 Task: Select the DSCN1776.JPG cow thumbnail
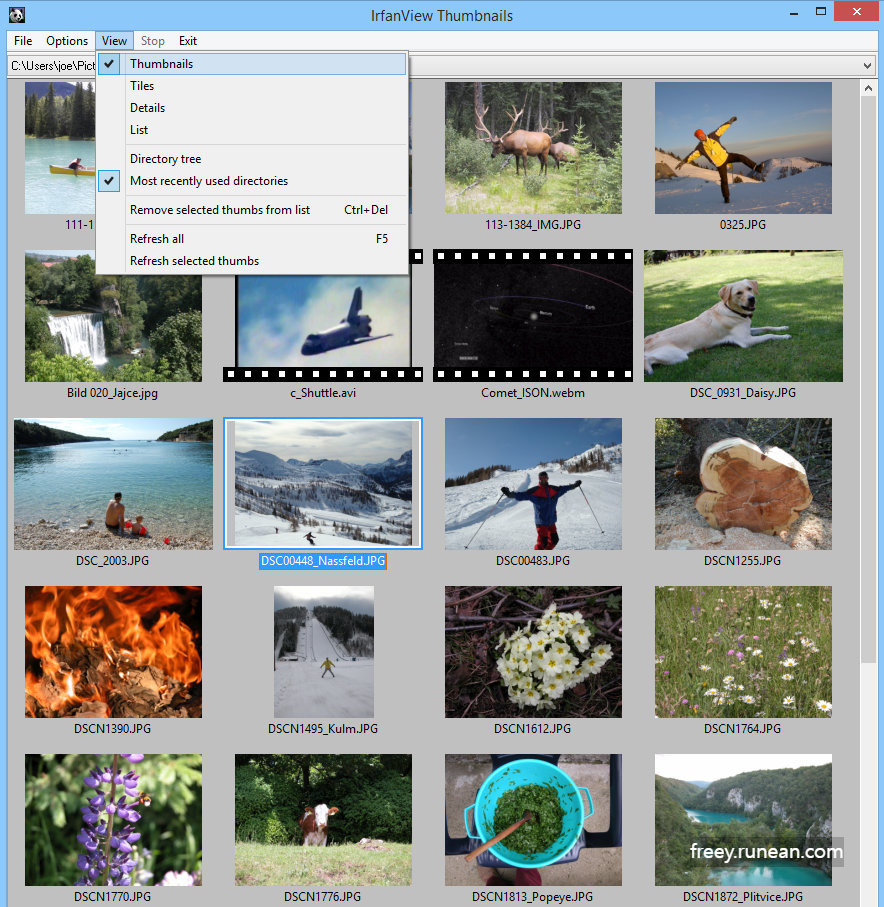[323, 820]
